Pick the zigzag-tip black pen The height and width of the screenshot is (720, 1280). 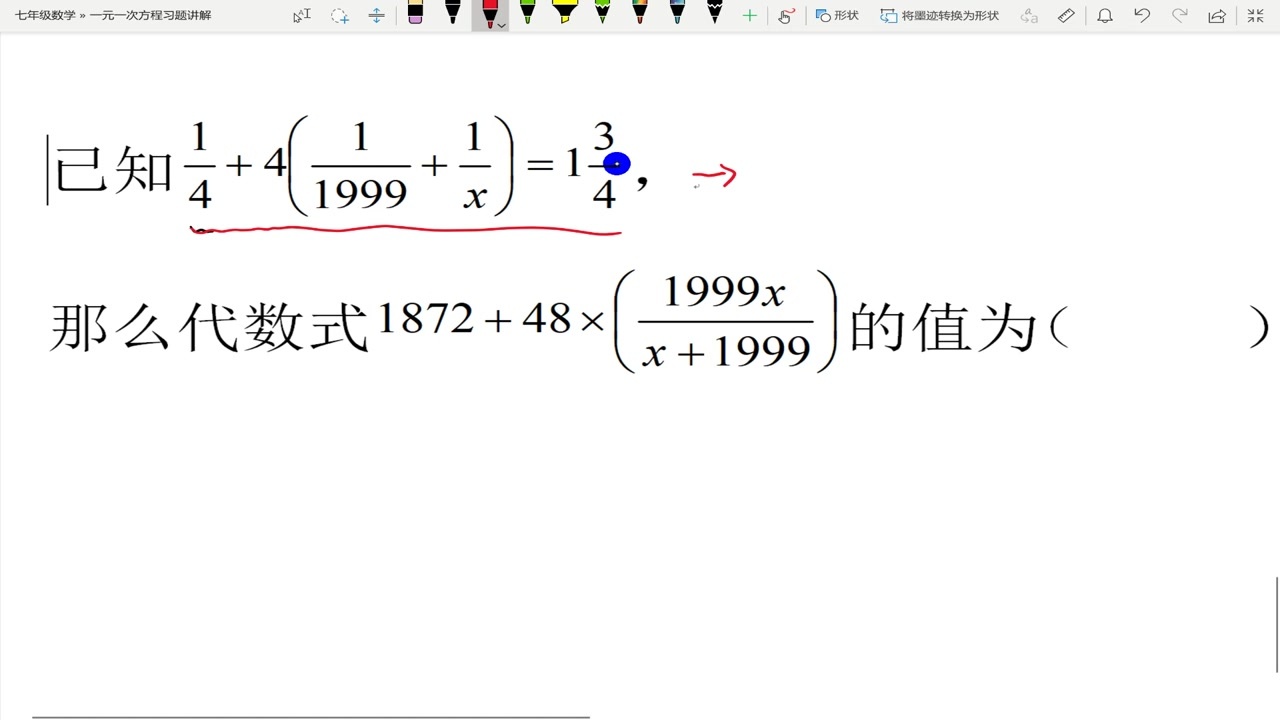tap(715, 13)
